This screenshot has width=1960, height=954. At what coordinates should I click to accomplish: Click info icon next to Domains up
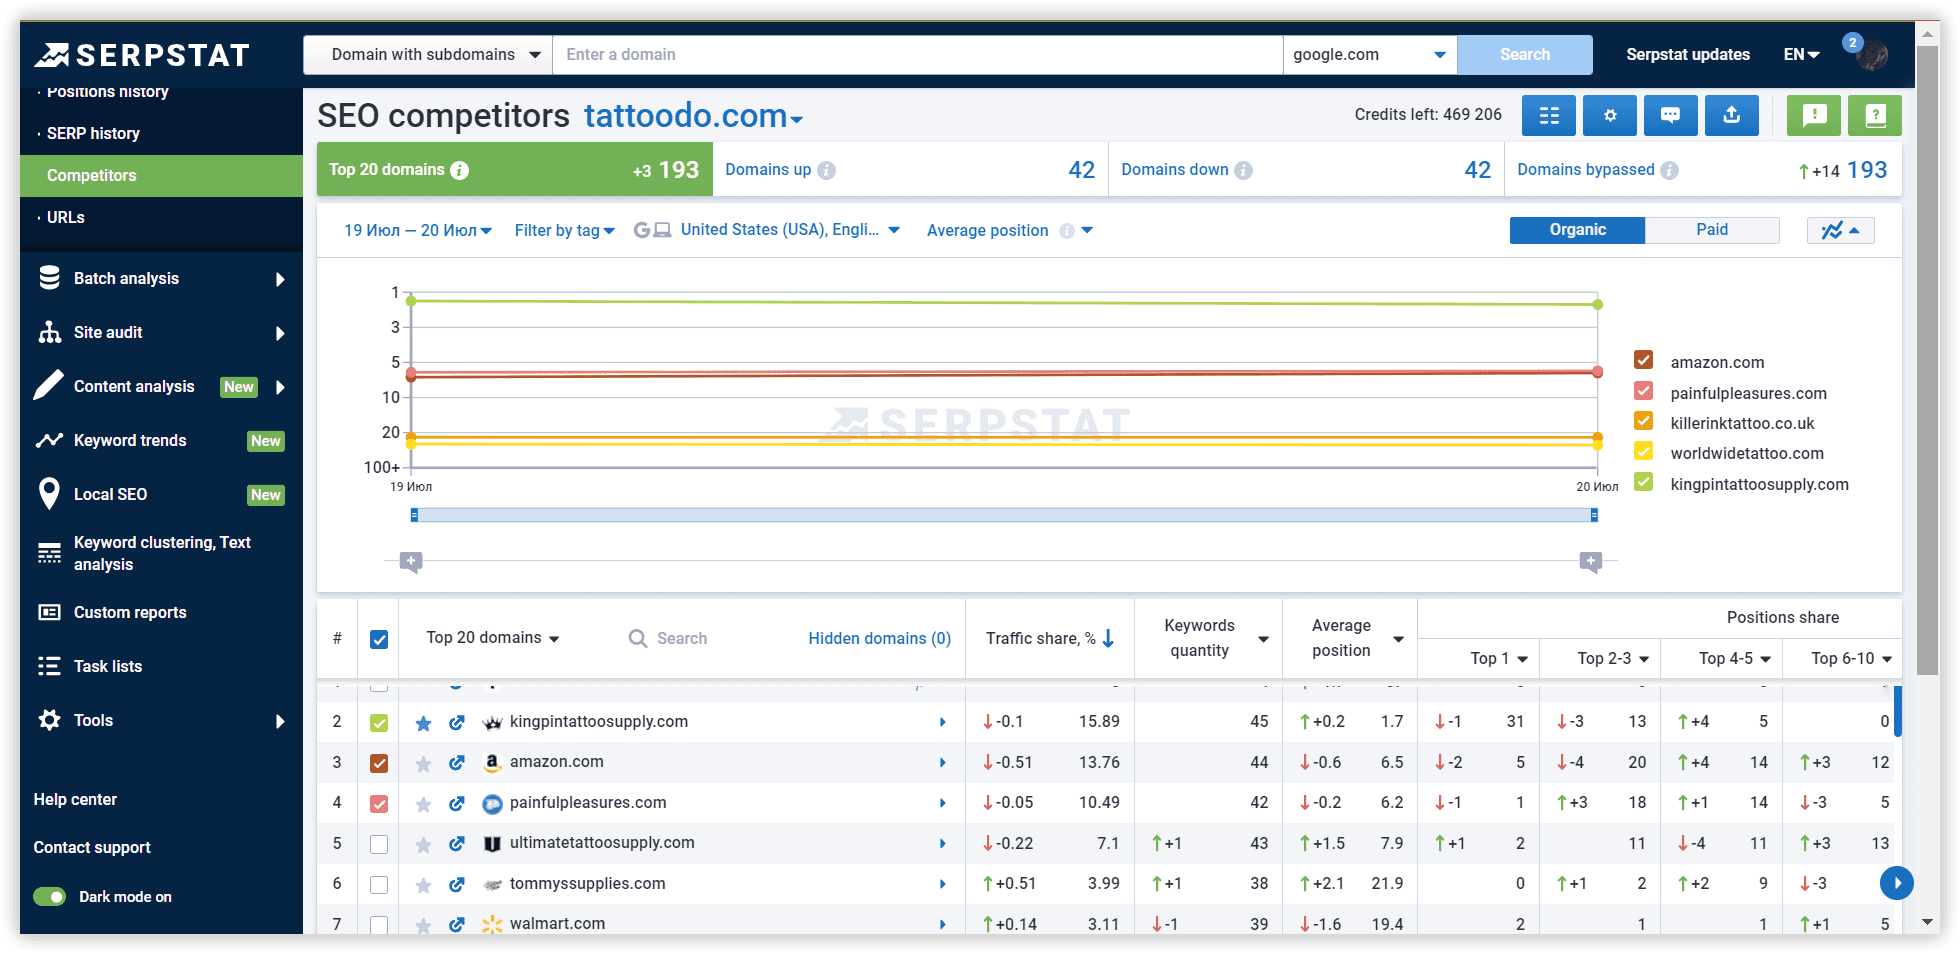click(826, 171)
